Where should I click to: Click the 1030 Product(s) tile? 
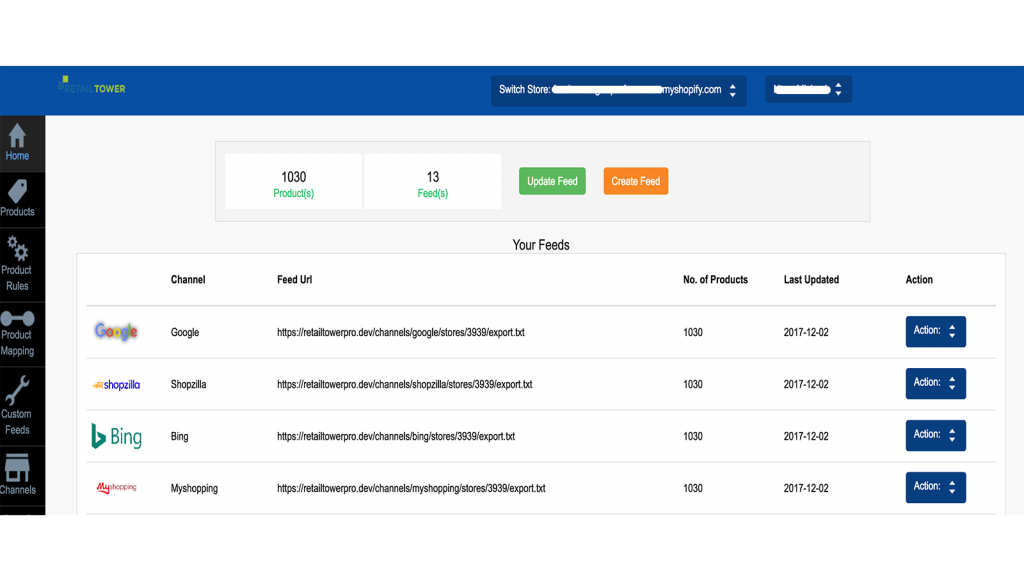click(x=293, y=182)
